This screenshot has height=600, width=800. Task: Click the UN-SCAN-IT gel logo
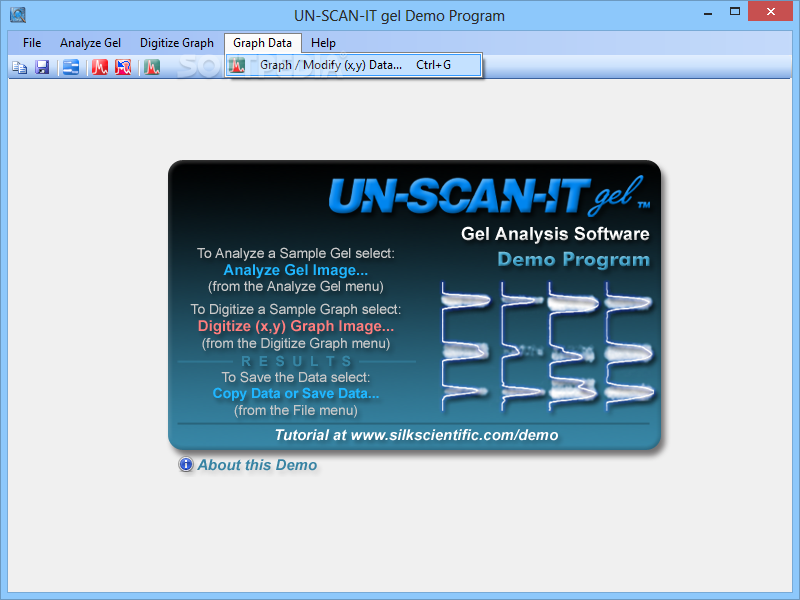pos(489,196)
